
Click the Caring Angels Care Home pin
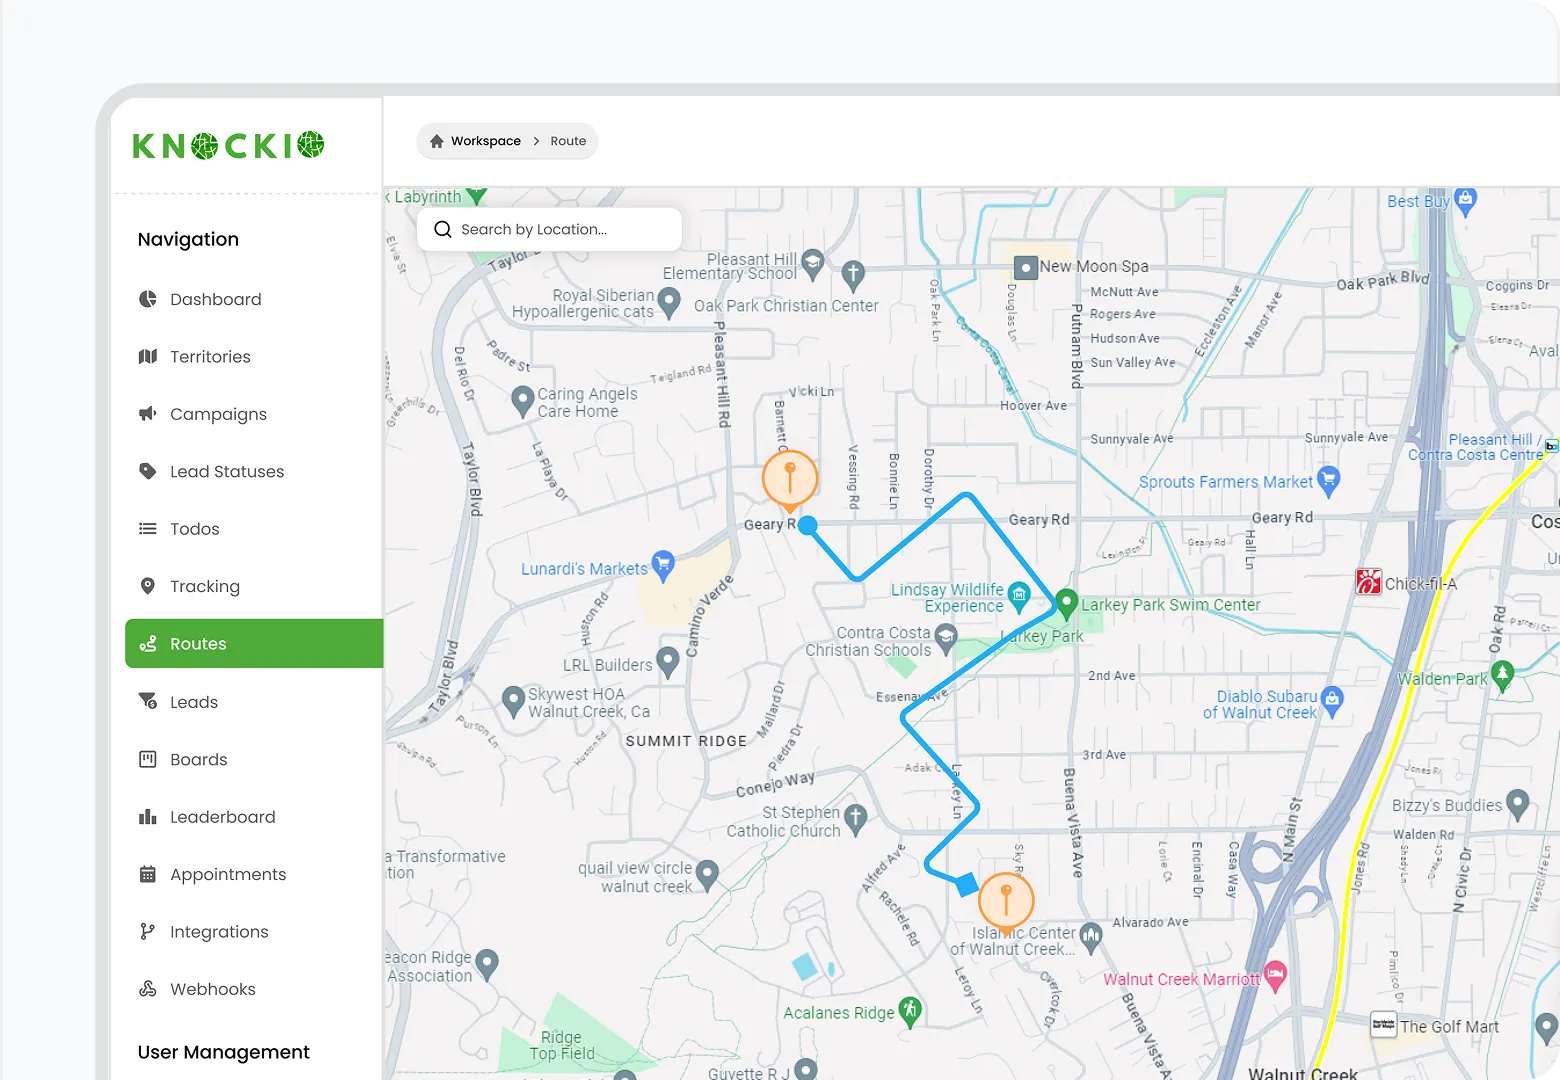tap(522, 400)
